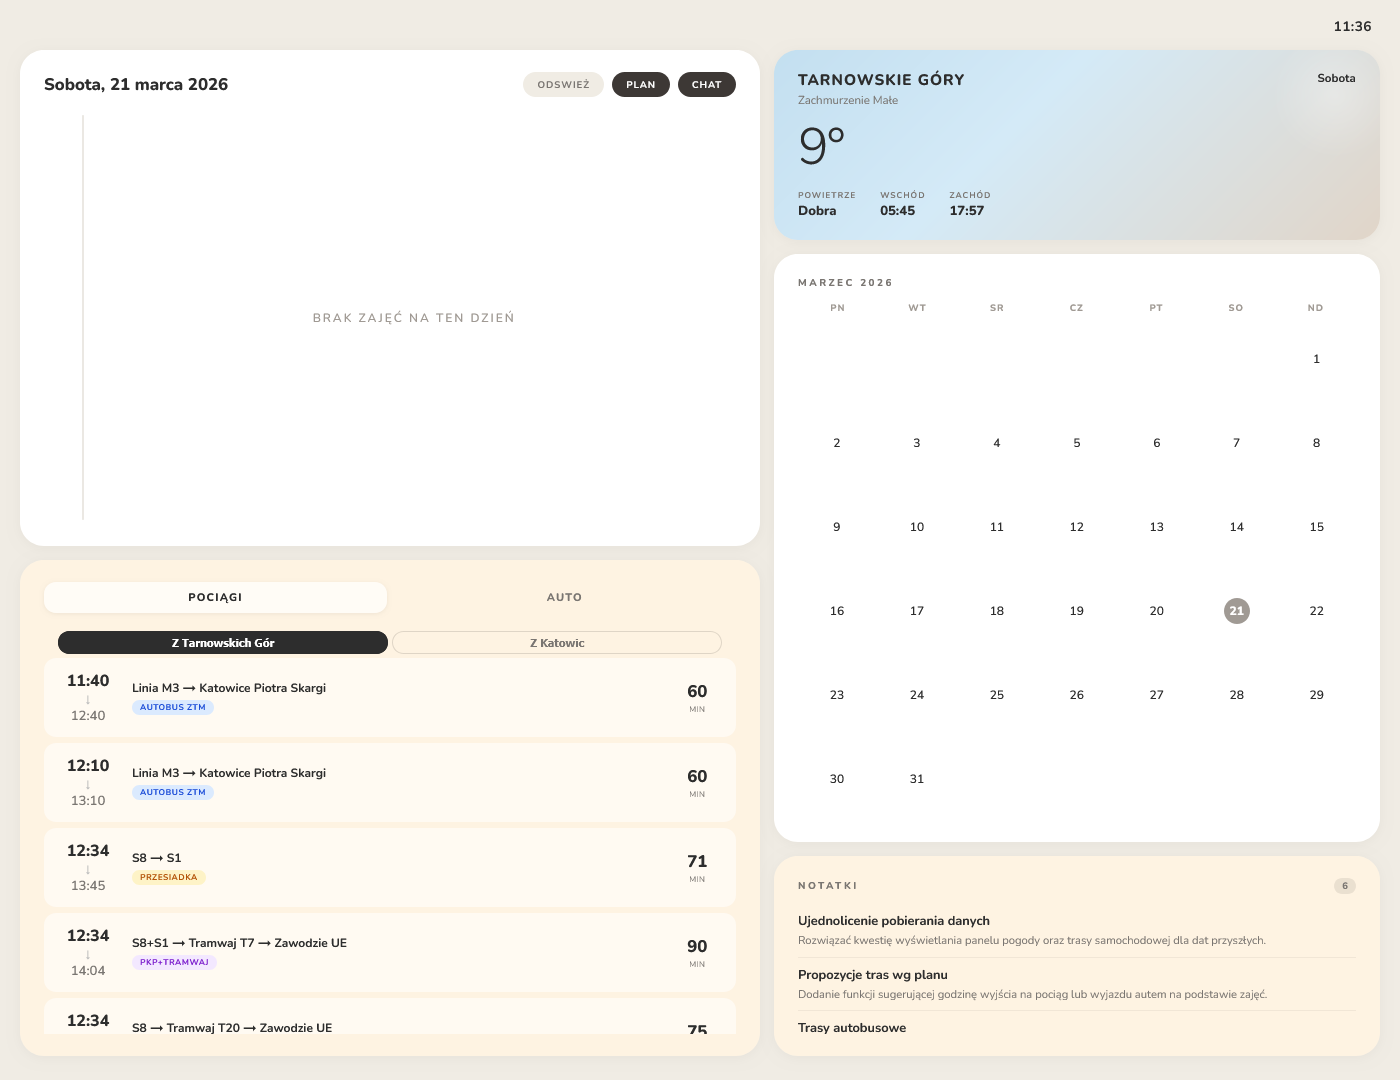1400x1080 pixels.
Task: Click the AUTOBUS ZTM badge on the 11:40 route
Action: pyautogui.click(x=172, y=707)
